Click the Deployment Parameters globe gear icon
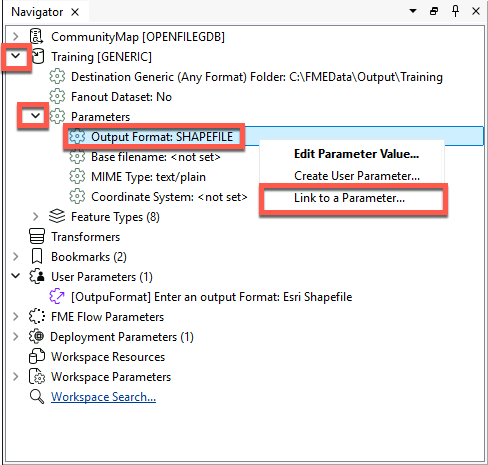The width and height of the screenshot is (488, 465). (x=36, y=336)
